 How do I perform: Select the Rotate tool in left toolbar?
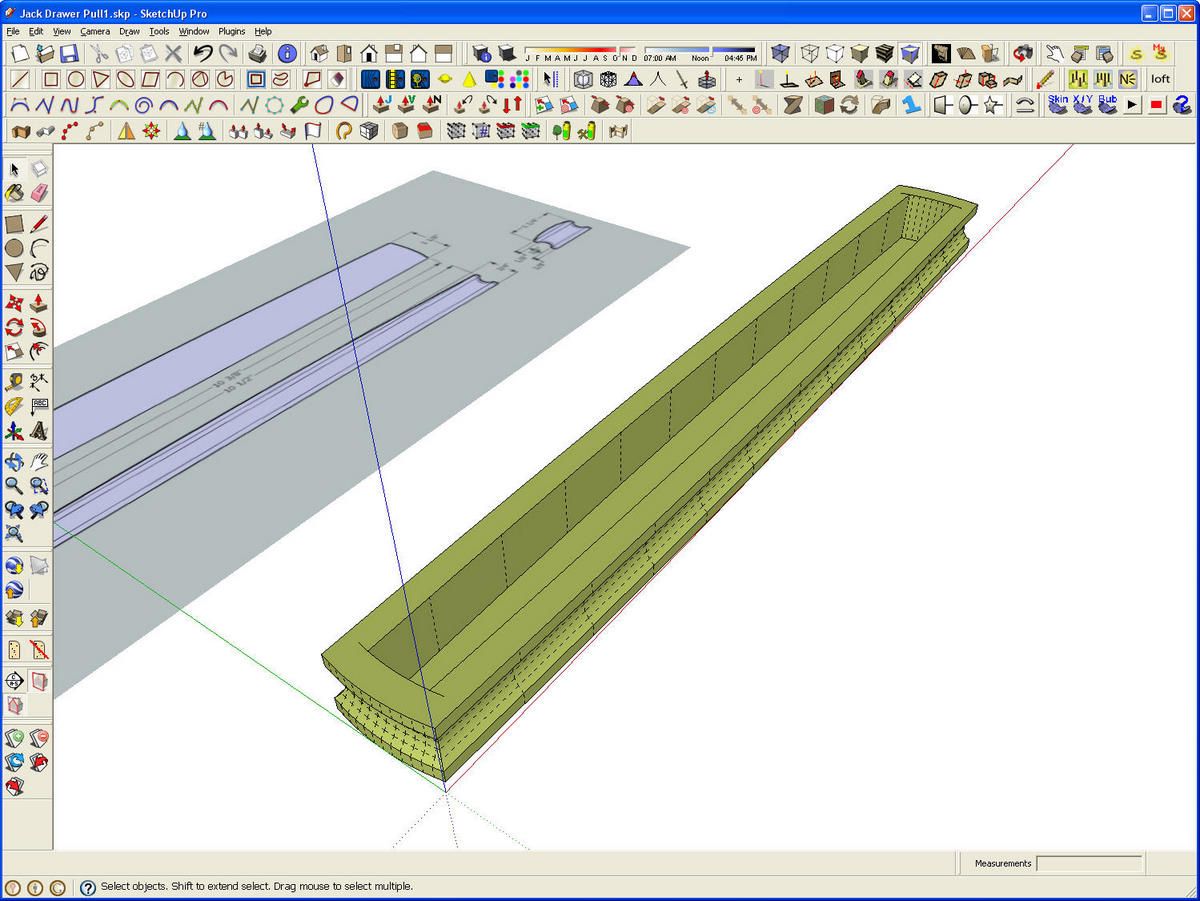point(15,327)
